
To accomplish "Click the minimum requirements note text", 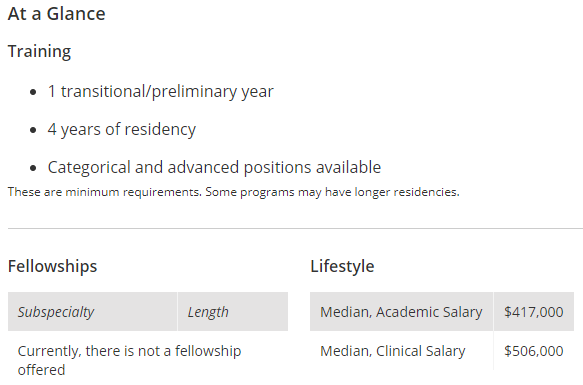I will (x=233, y=192).
